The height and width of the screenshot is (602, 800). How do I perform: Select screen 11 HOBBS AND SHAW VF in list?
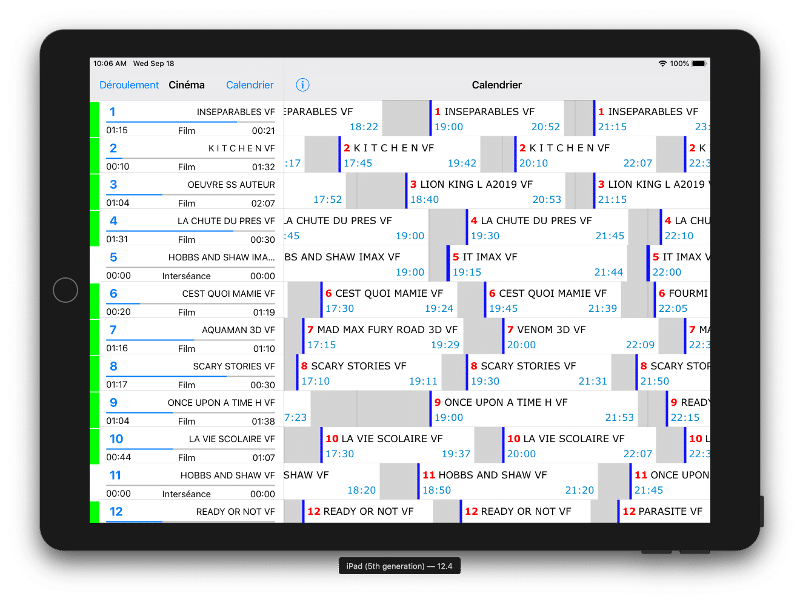click(187, 482)
